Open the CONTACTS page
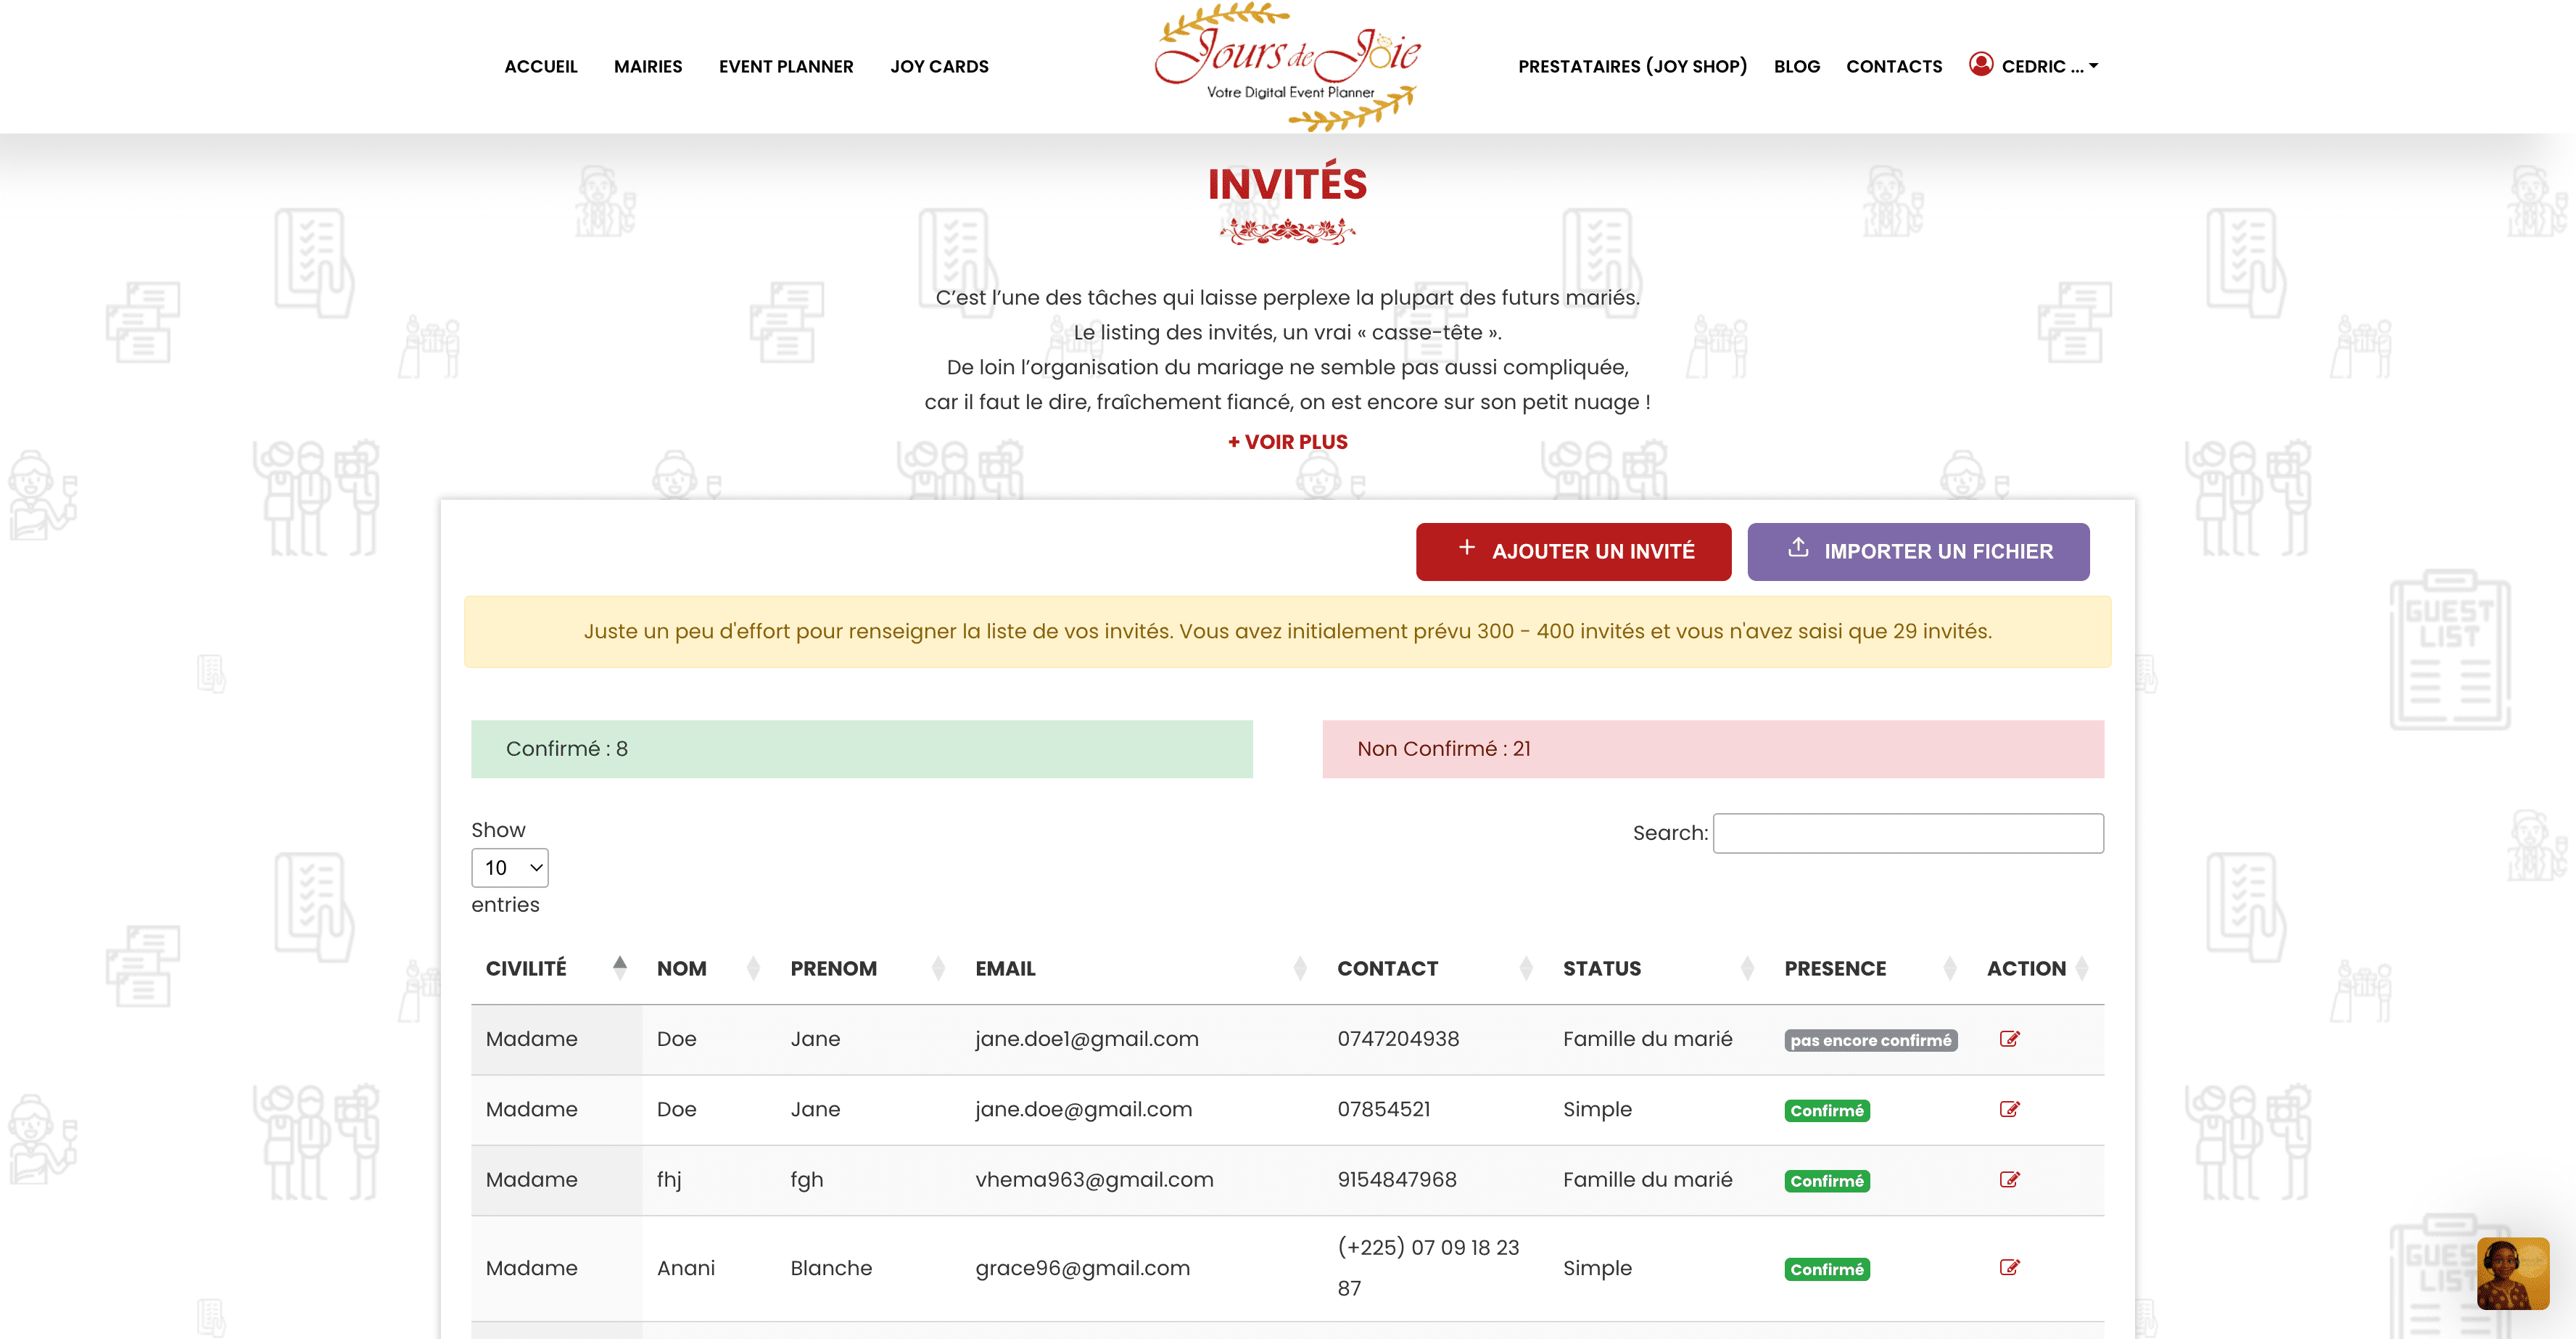 pos(1893,66)
